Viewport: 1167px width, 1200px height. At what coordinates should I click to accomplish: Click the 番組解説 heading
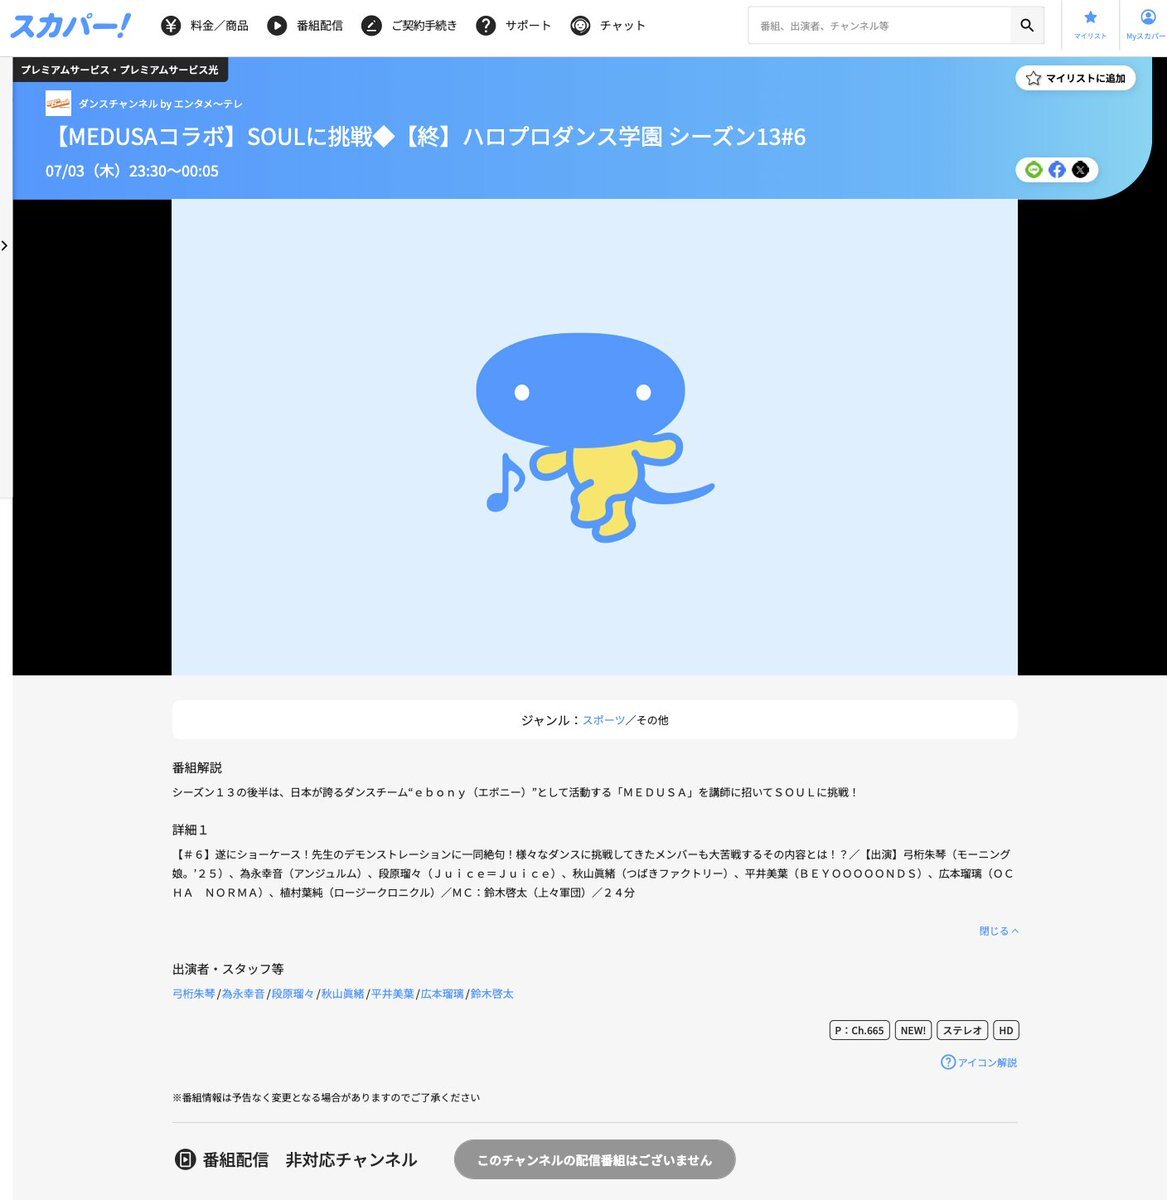(197, 768)
